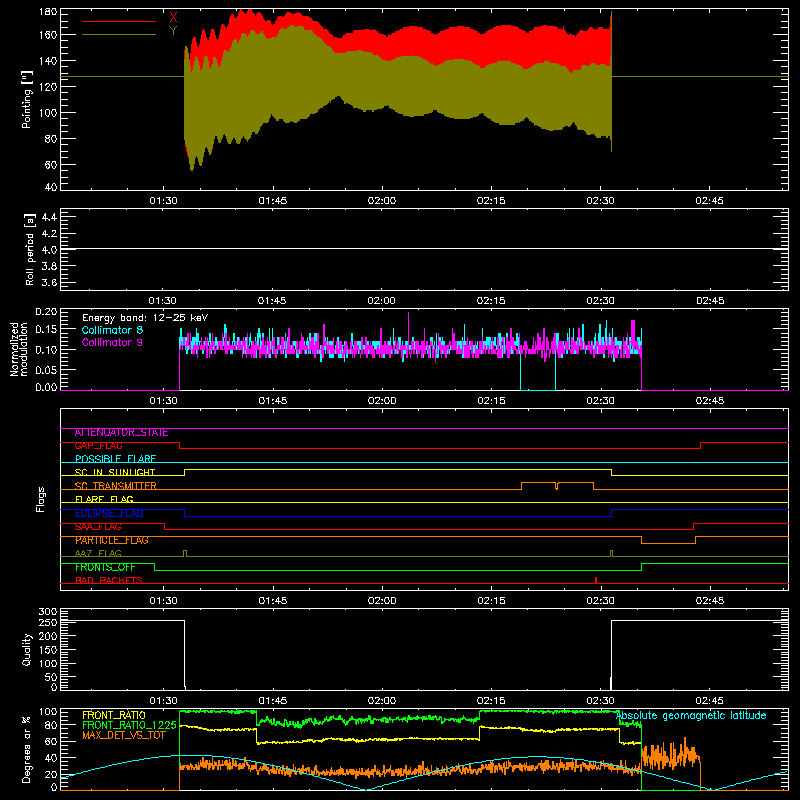Image resolution: width=800 pixels, height=800 pixels.
Task: Click the 02:30 time label under Flags plot
Action: [x=601, y=601]
